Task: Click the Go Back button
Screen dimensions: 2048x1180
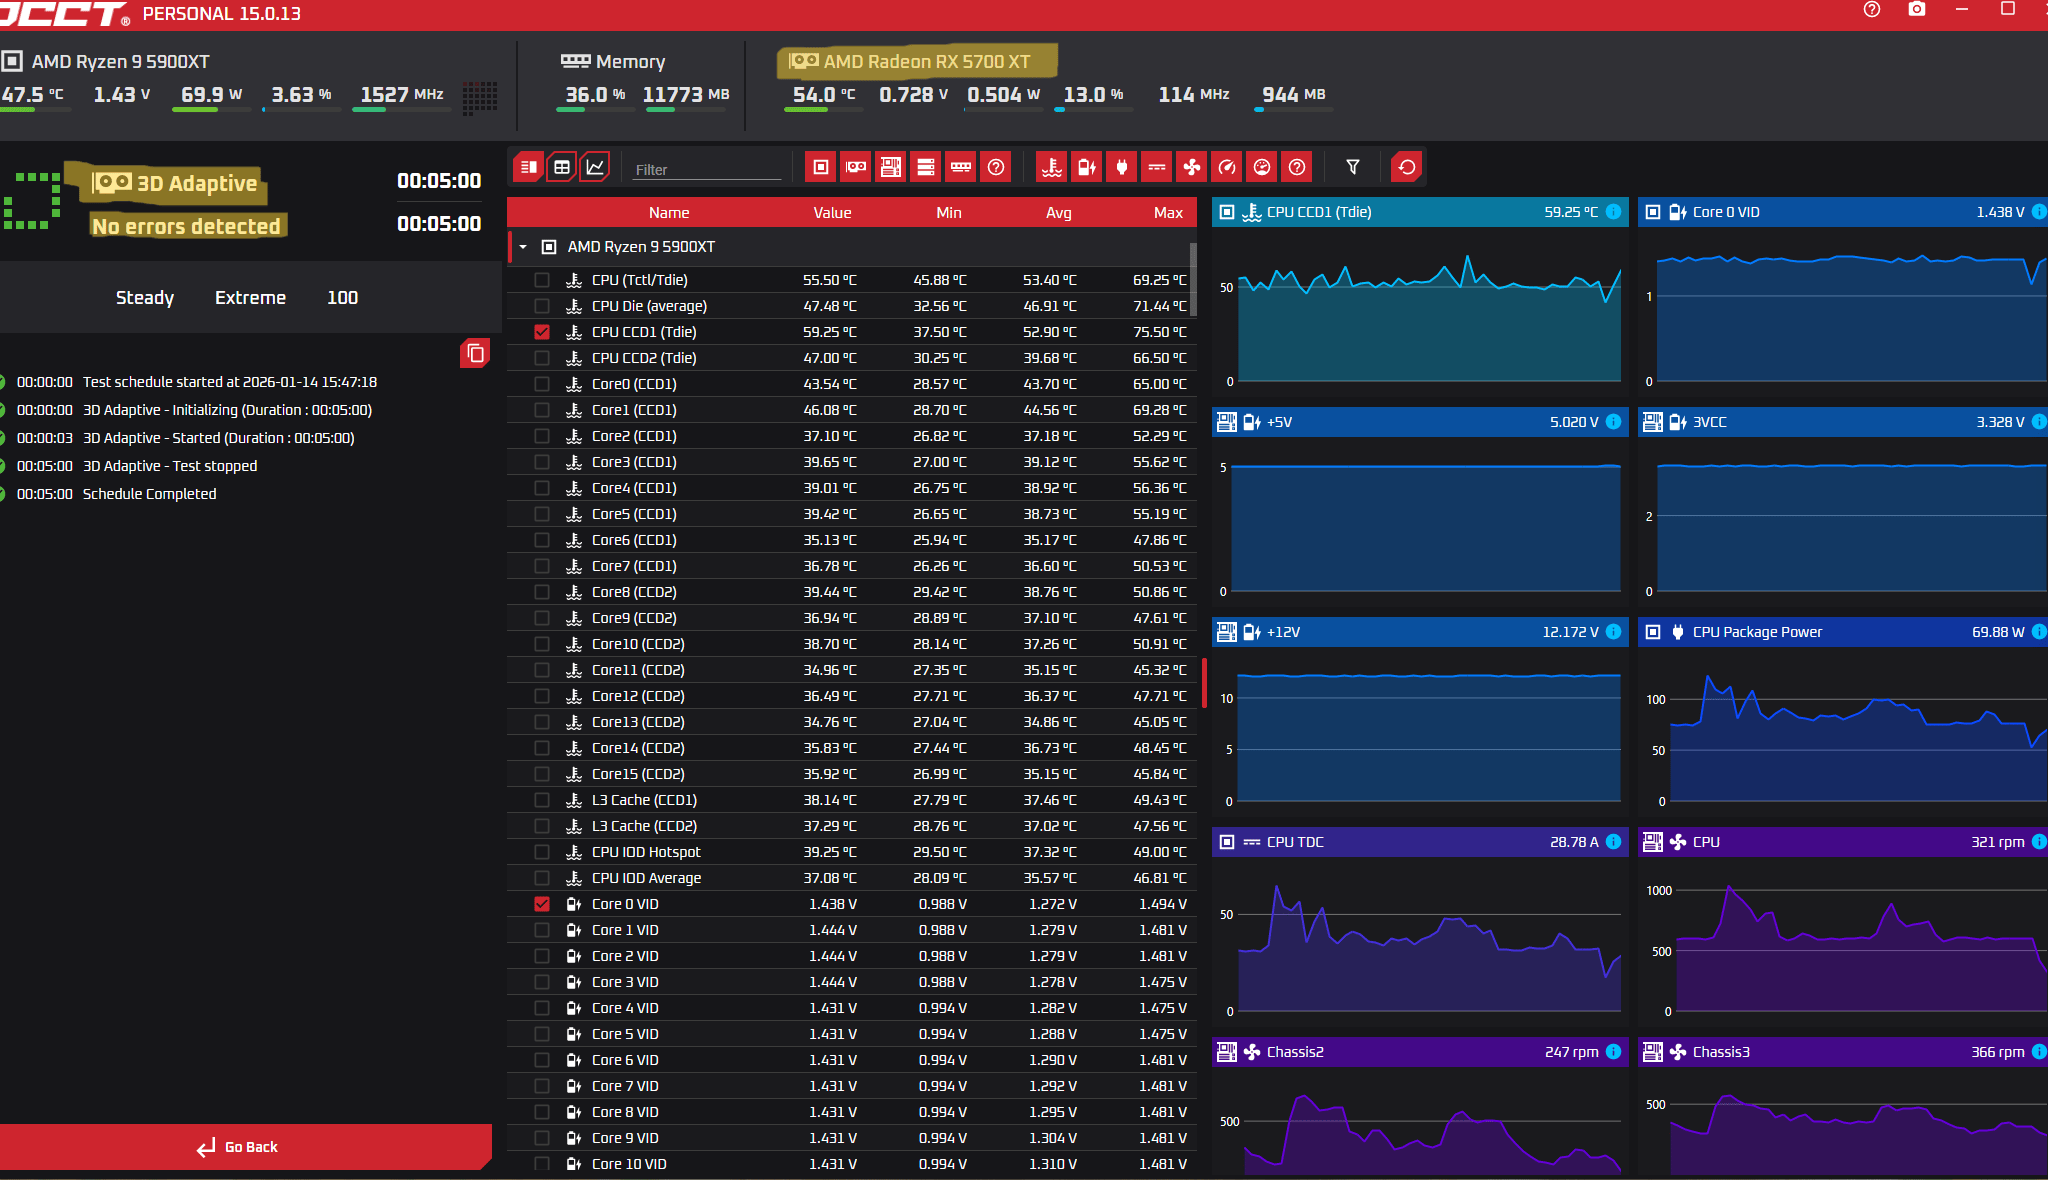Action: (246, 1147)
